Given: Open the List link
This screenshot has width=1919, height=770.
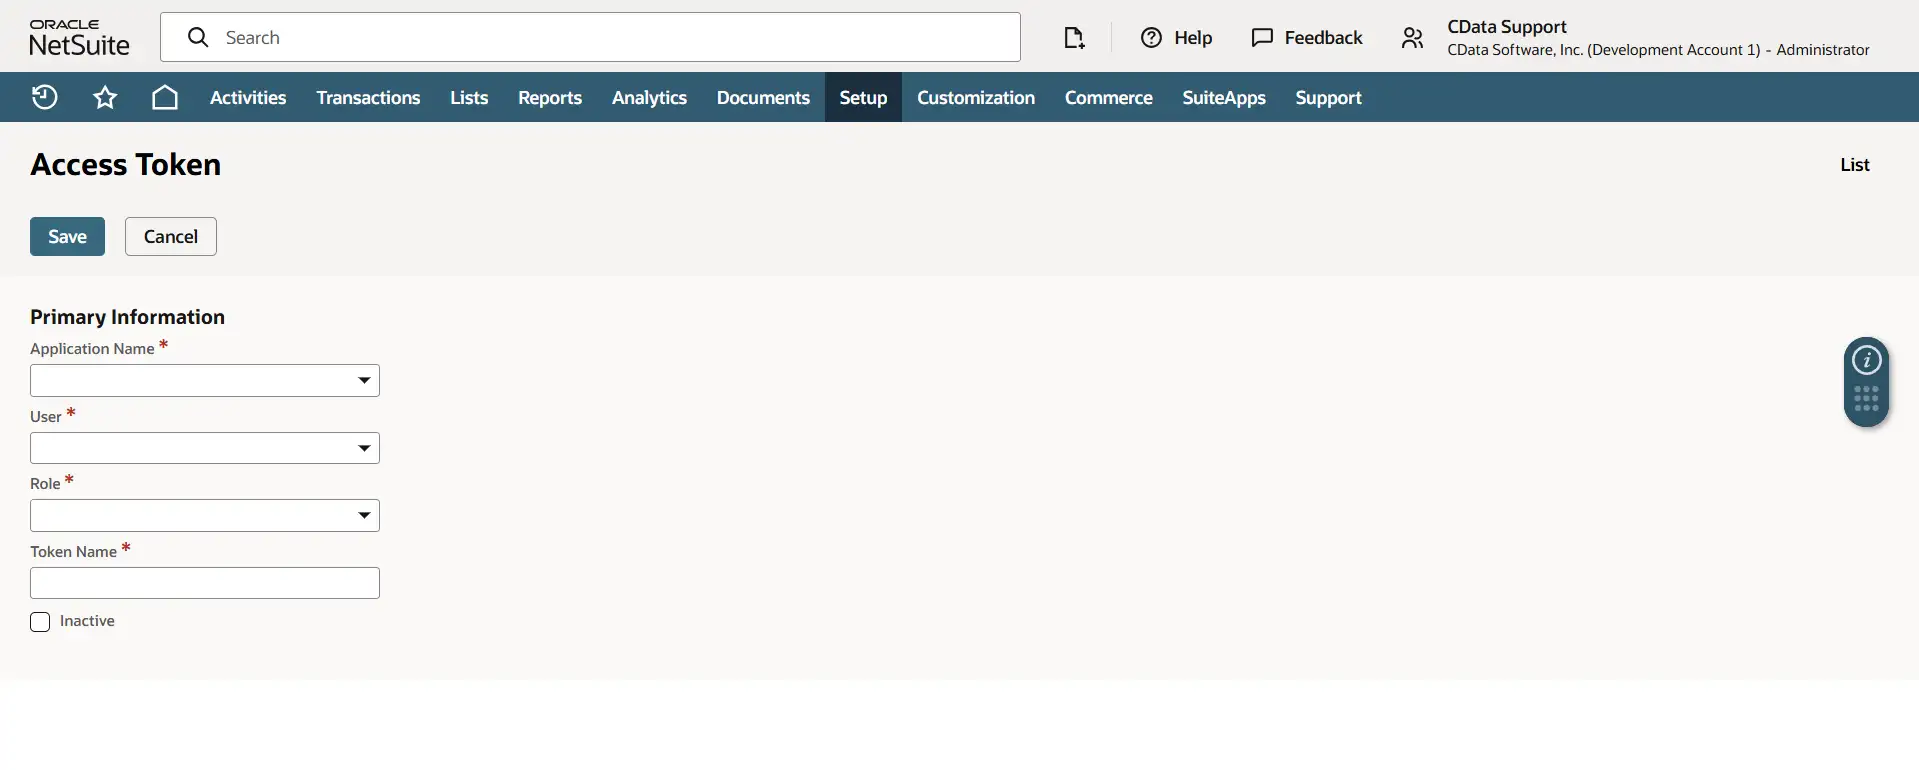Looking at the screenshot, I should 1854,165.
